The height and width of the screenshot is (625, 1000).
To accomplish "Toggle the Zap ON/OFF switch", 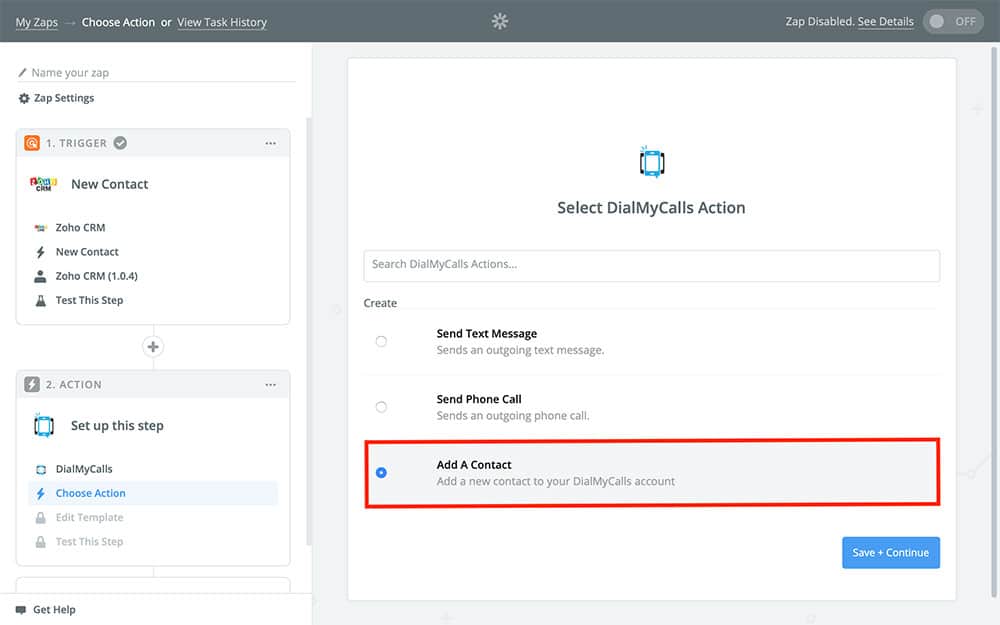I will (952, 22).
